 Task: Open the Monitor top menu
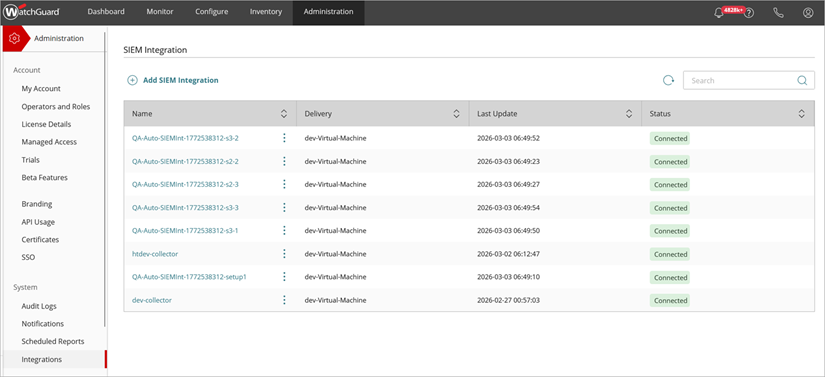click(159, 12)
